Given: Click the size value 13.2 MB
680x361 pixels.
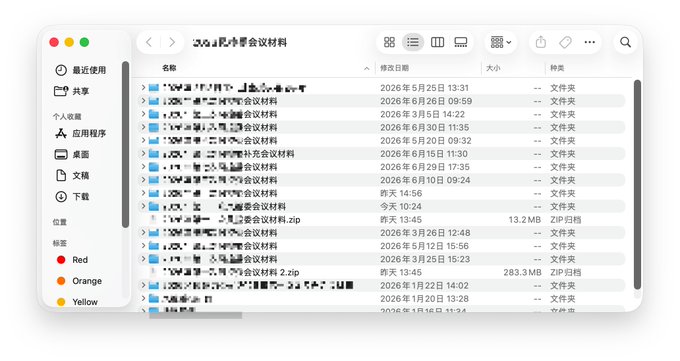Looking at the screenshot, I should [x=525, y=220].
